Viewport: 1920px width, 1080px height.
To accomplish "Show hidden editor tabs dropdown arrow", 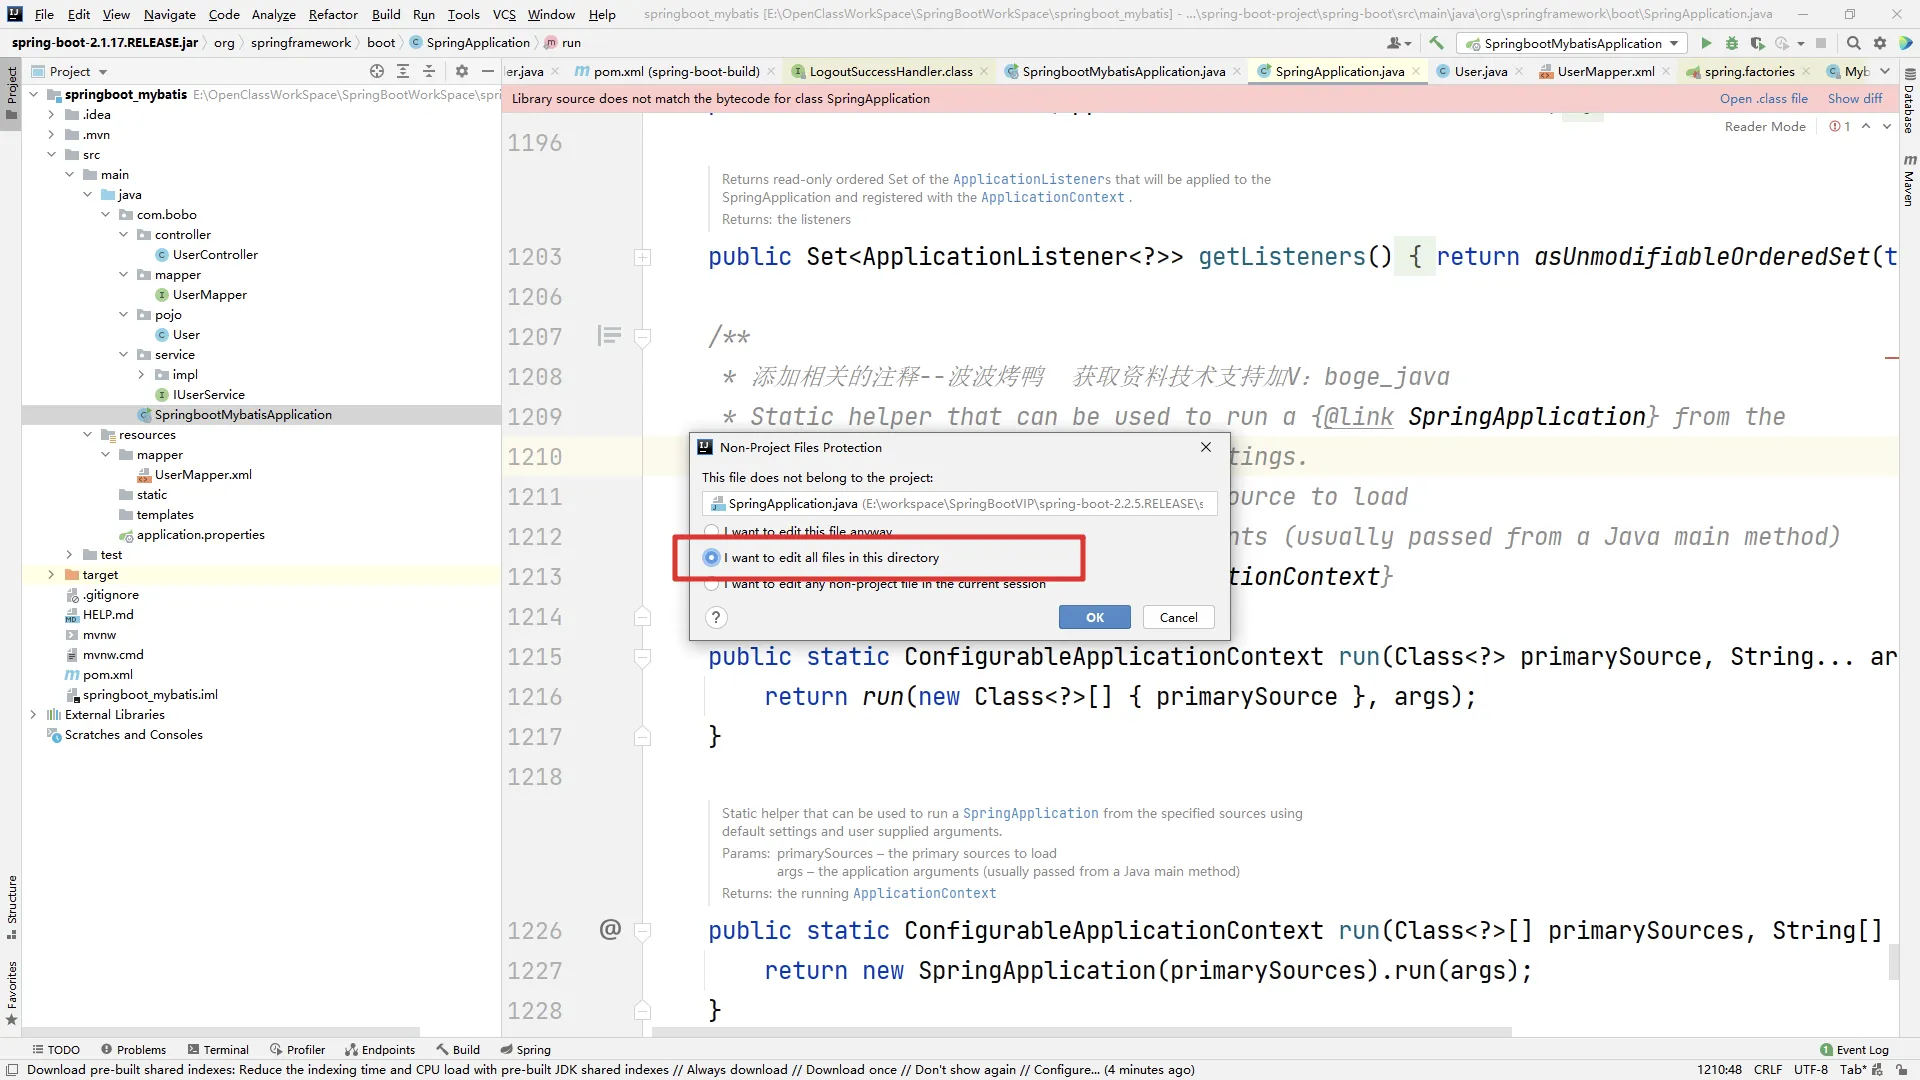I will click(x=1885, y=71).
